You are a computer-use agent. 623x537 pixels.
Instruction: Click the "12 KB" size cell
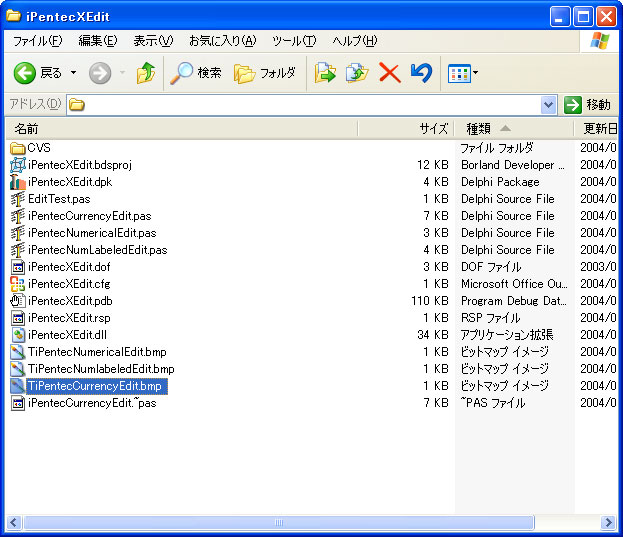[433, 165]
